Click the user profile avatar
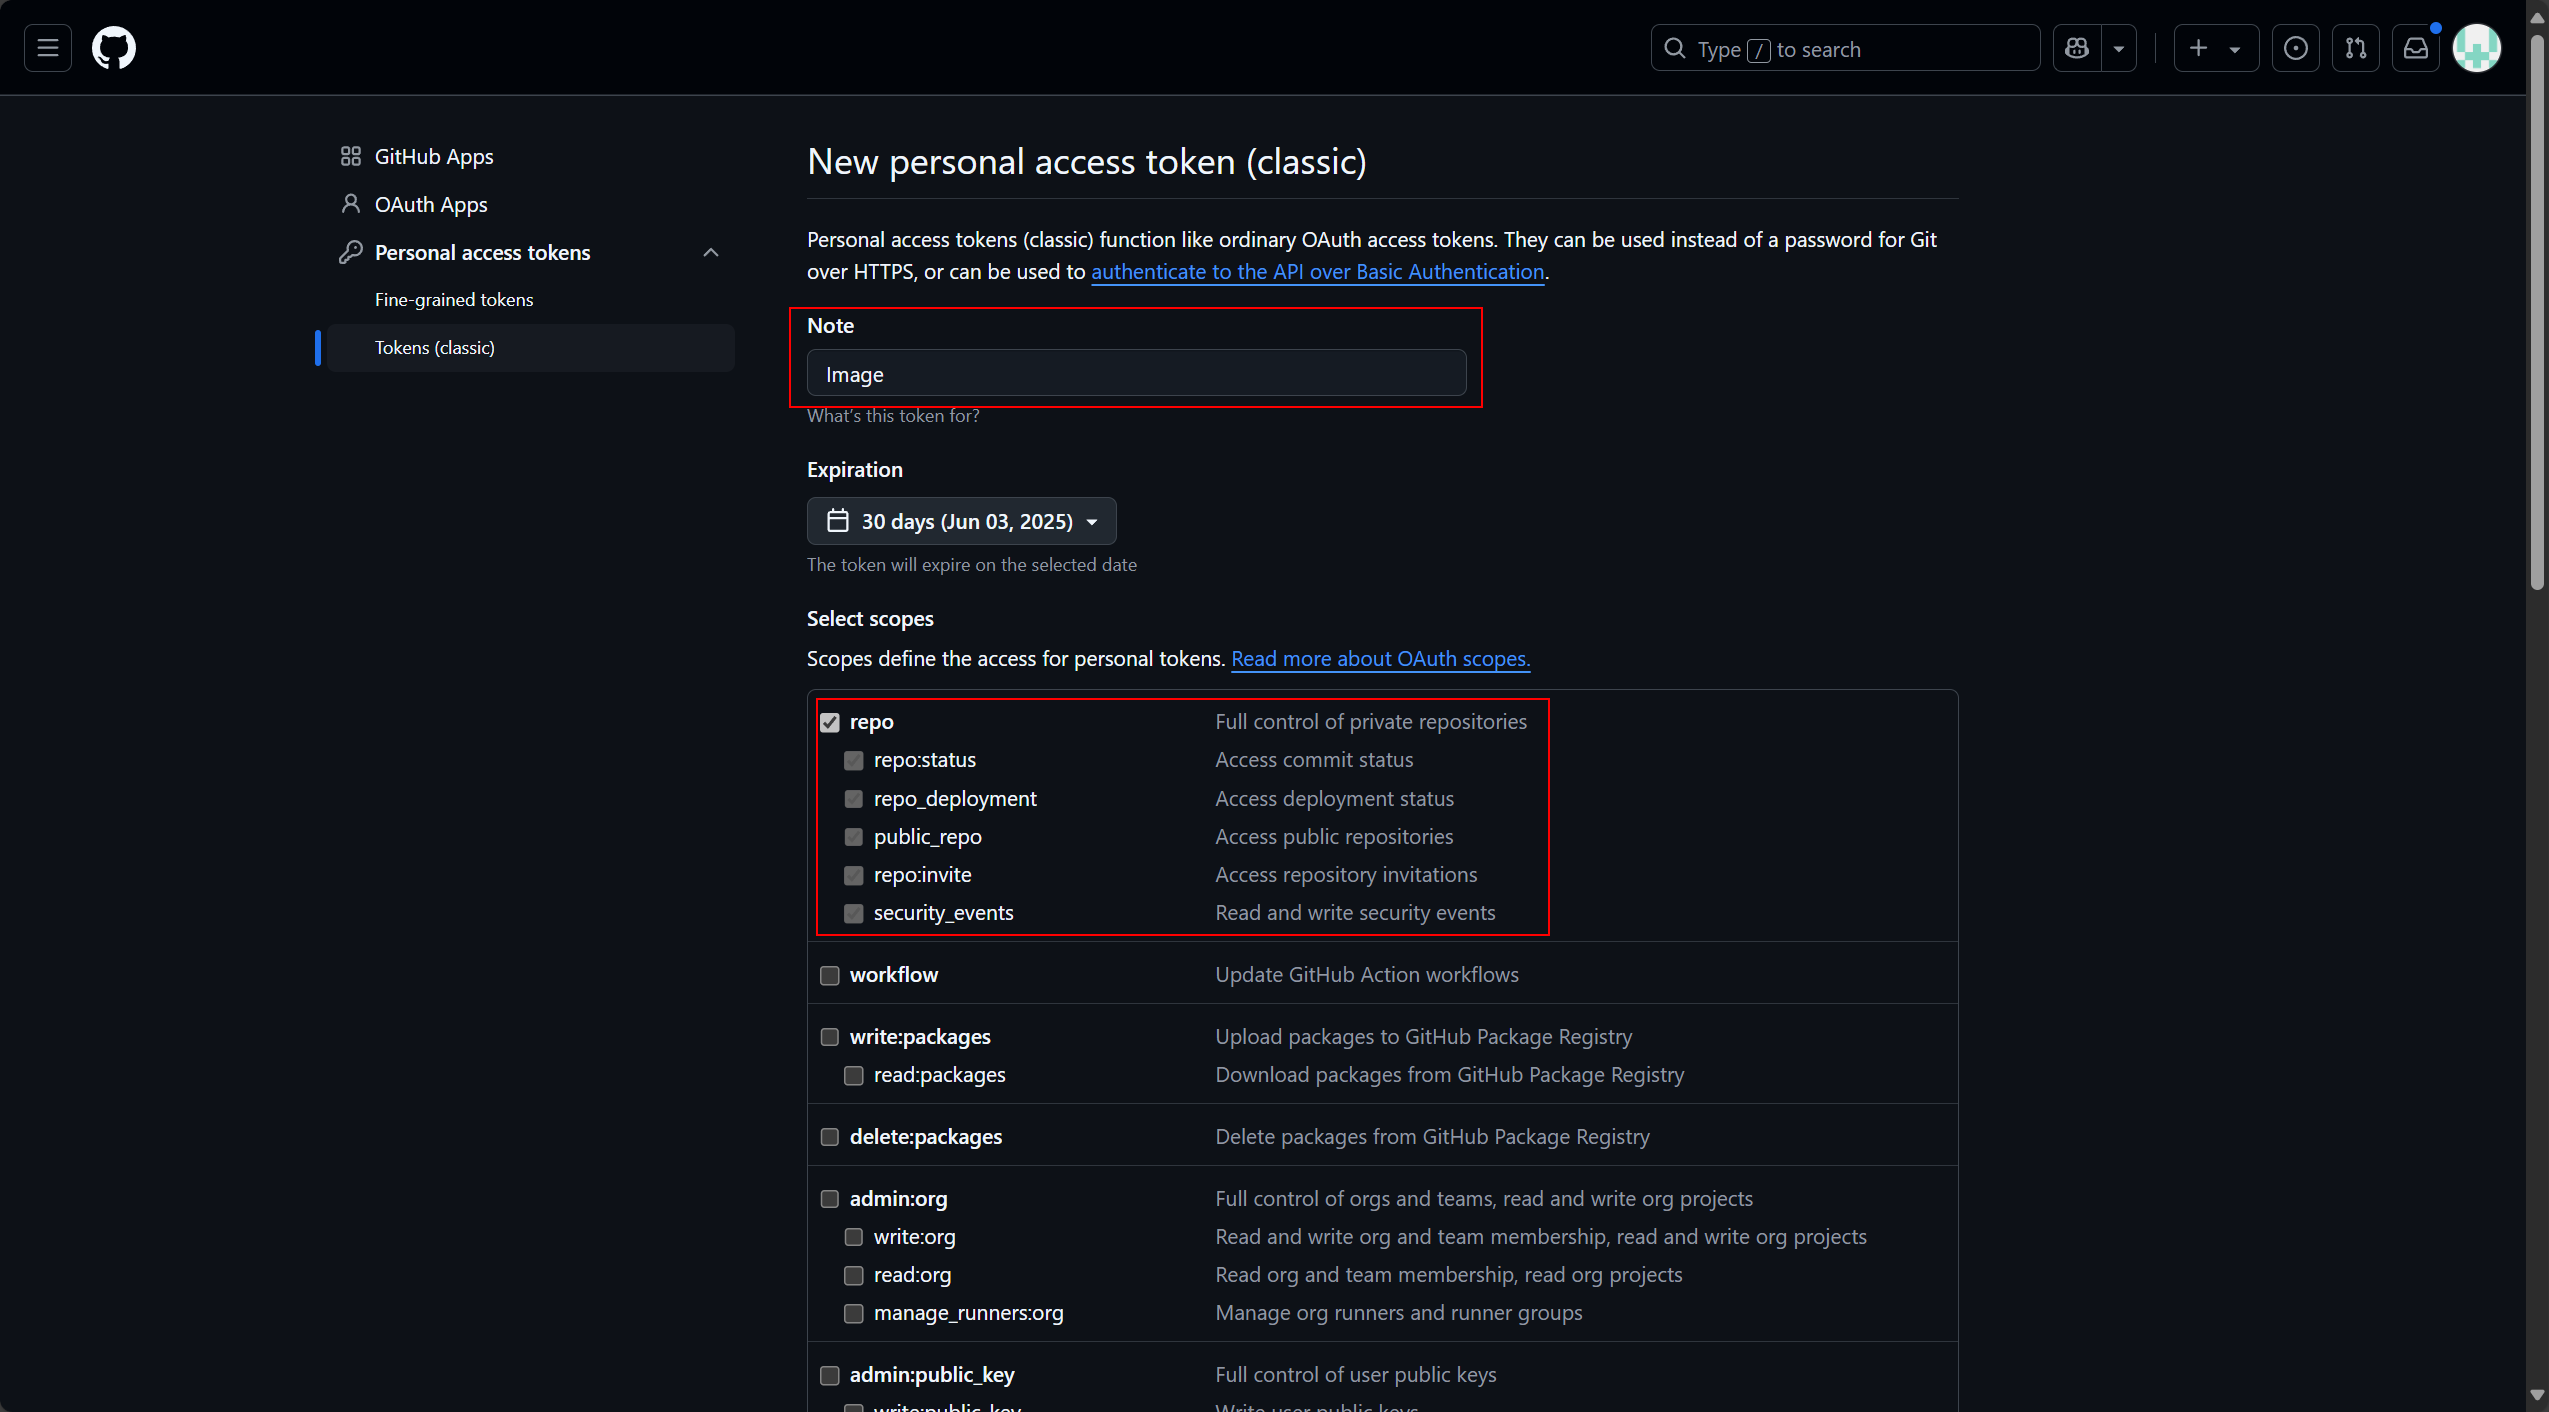 tap(2477, 48)
